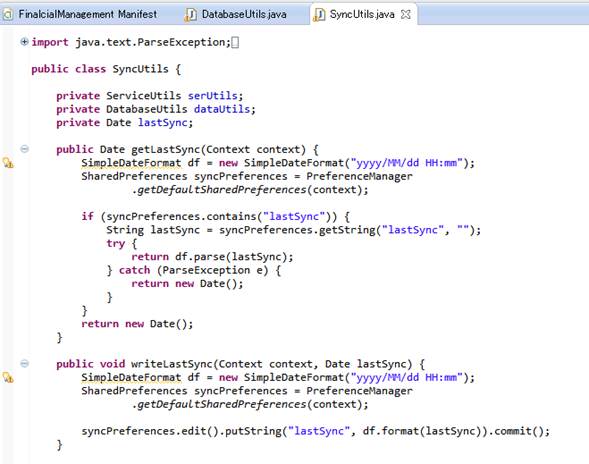Place cursor on getDefaultSharedPreferences in getLastSync
This screenshot has height=464, width=589.
[222, 190]
